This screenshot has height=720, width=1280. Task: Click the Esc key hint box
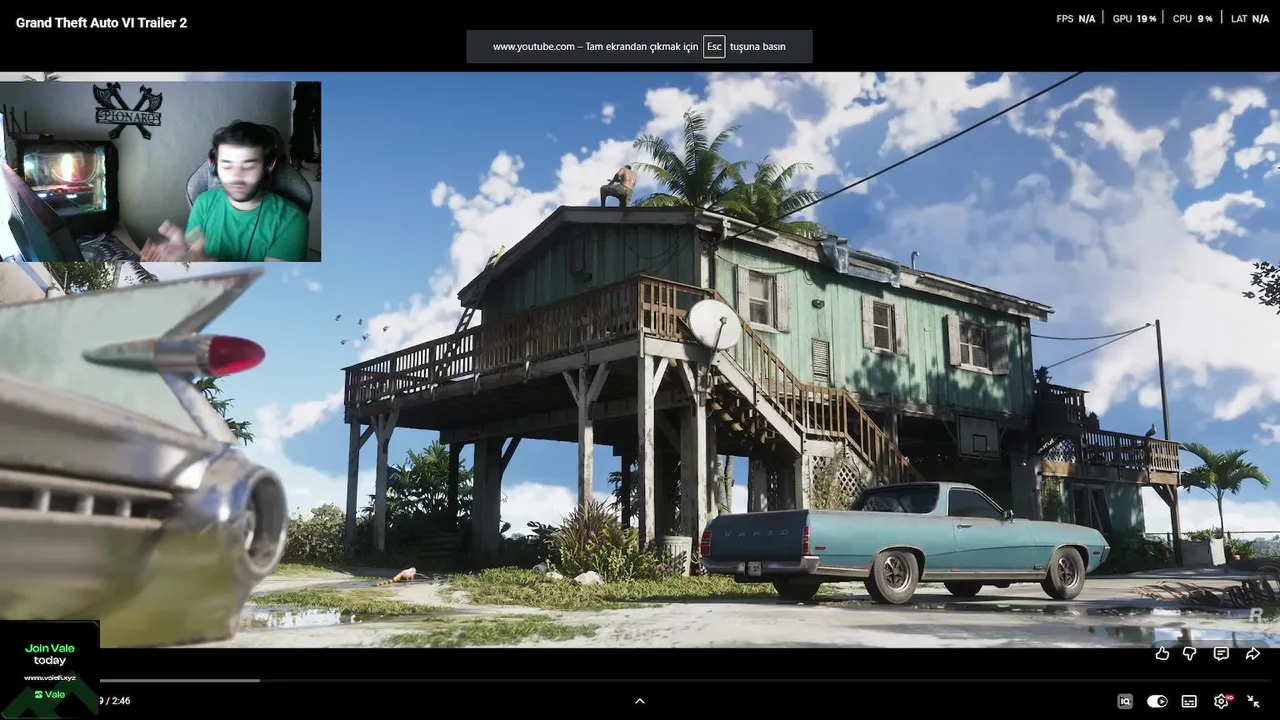(714, 47)
